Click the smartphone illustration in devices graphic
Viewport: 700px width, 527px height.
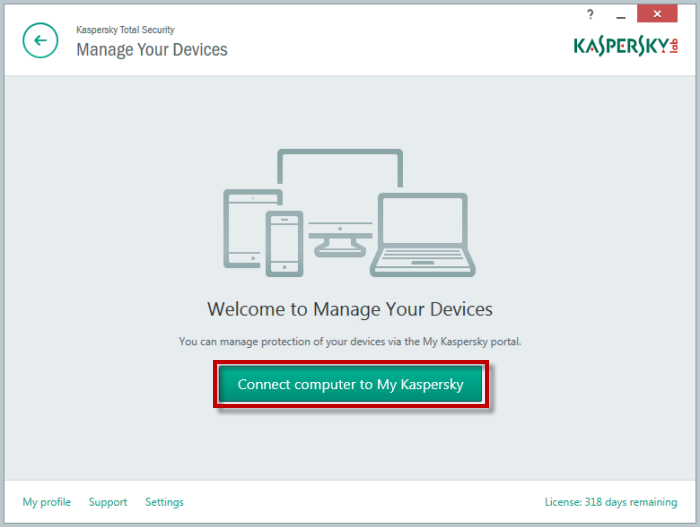coord(284,244)
